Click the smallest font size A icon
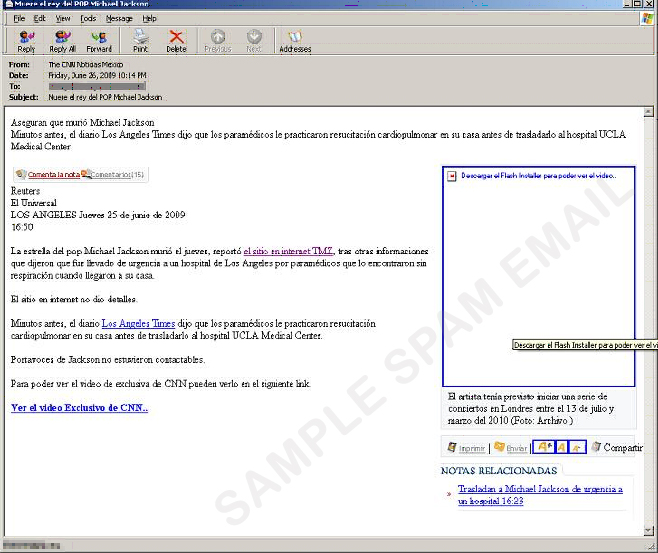658x553 pixels. point(576,447)
